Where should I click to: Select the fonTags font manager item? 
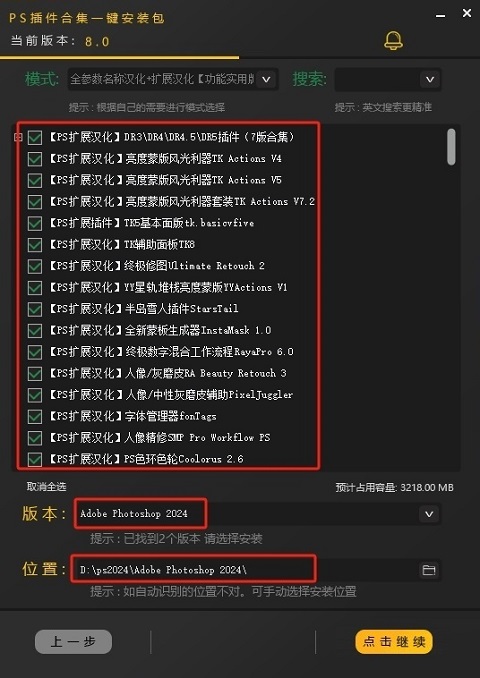tap(132, 416)
